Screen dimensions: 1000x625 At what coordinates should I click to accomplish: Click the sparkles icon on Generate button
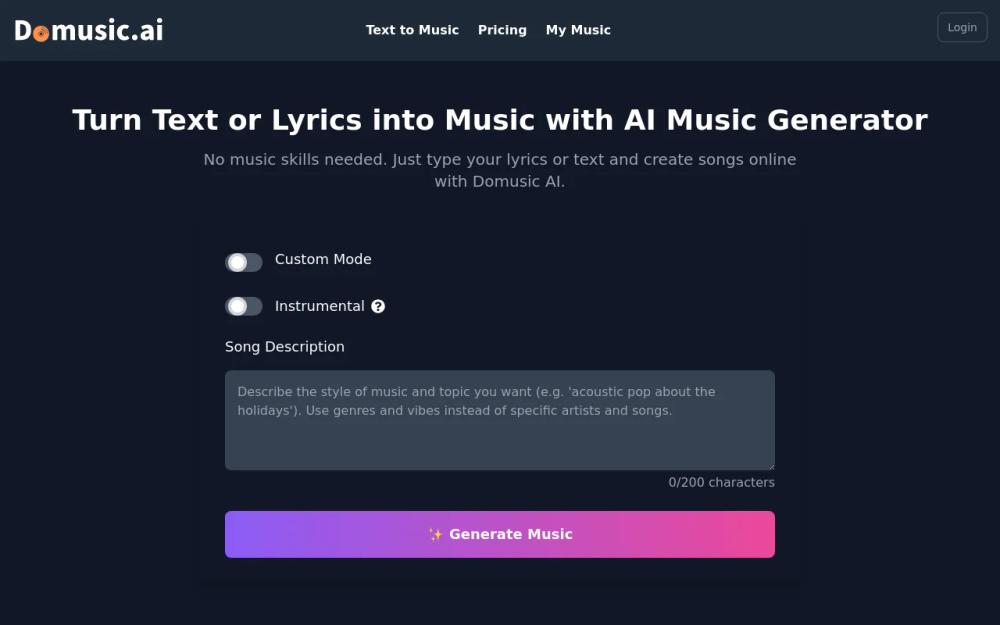tap(435, 535)
